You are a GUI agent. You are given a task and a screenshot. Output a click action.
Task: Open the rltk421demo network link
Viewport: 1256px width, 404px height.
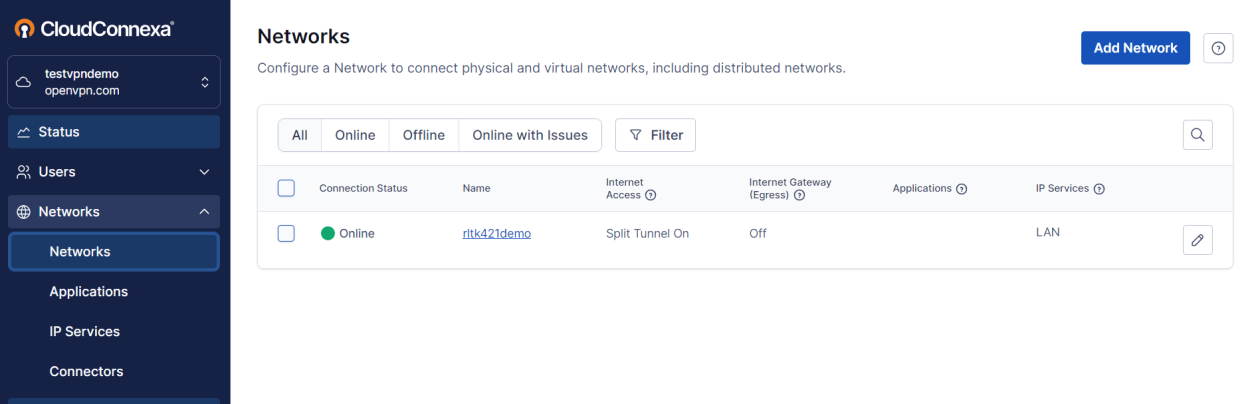496,233
